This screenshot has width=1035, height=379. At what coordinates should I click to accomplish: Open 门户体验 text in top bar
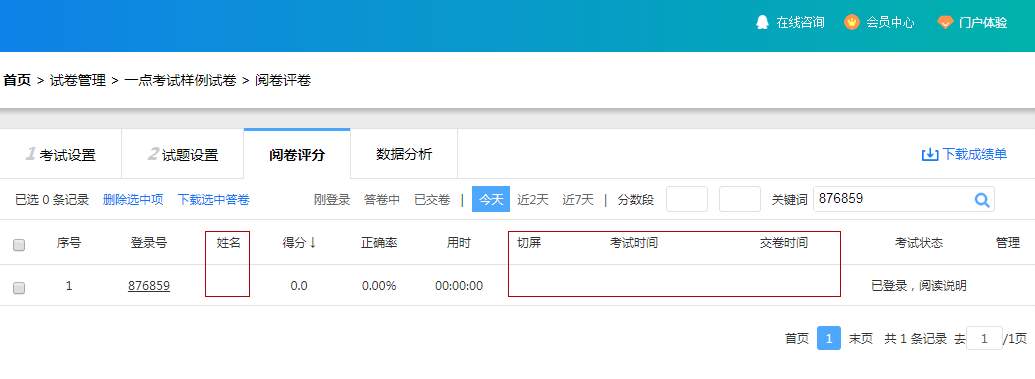pos(984,22)
